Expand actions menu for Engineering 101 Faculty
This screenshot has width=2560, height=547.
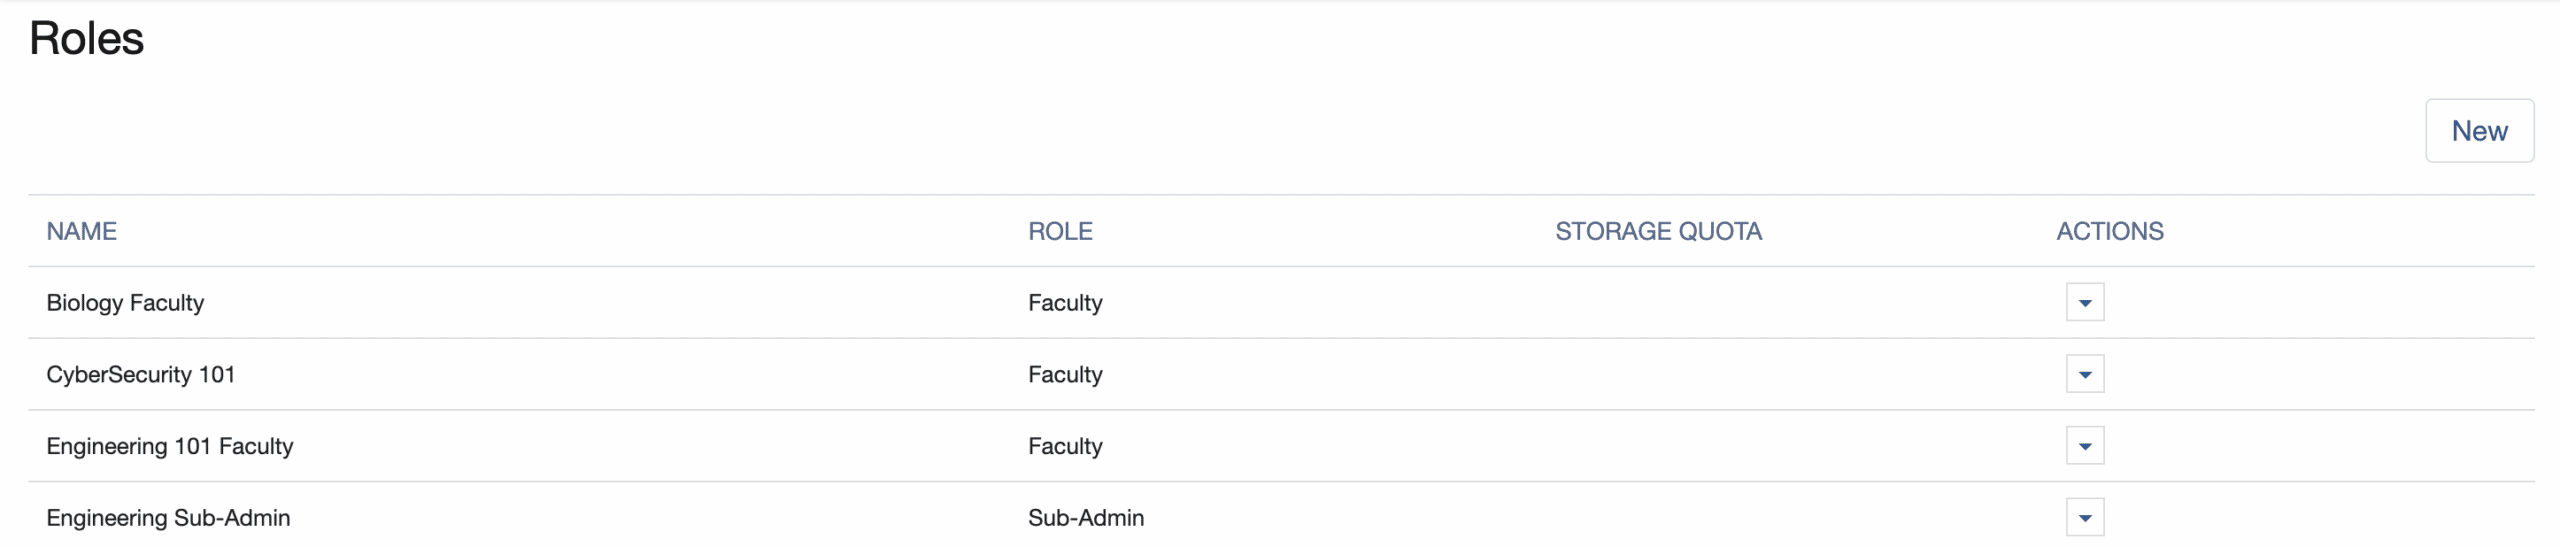pos(2084,446)
